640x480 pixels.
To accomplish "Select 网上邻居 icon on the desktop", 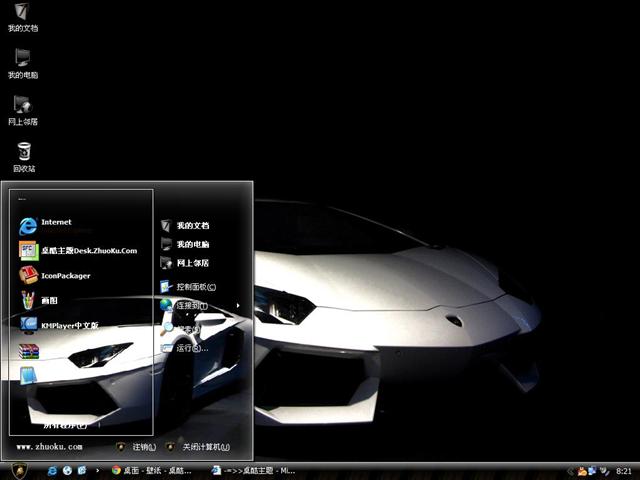I will coord(22,109).
